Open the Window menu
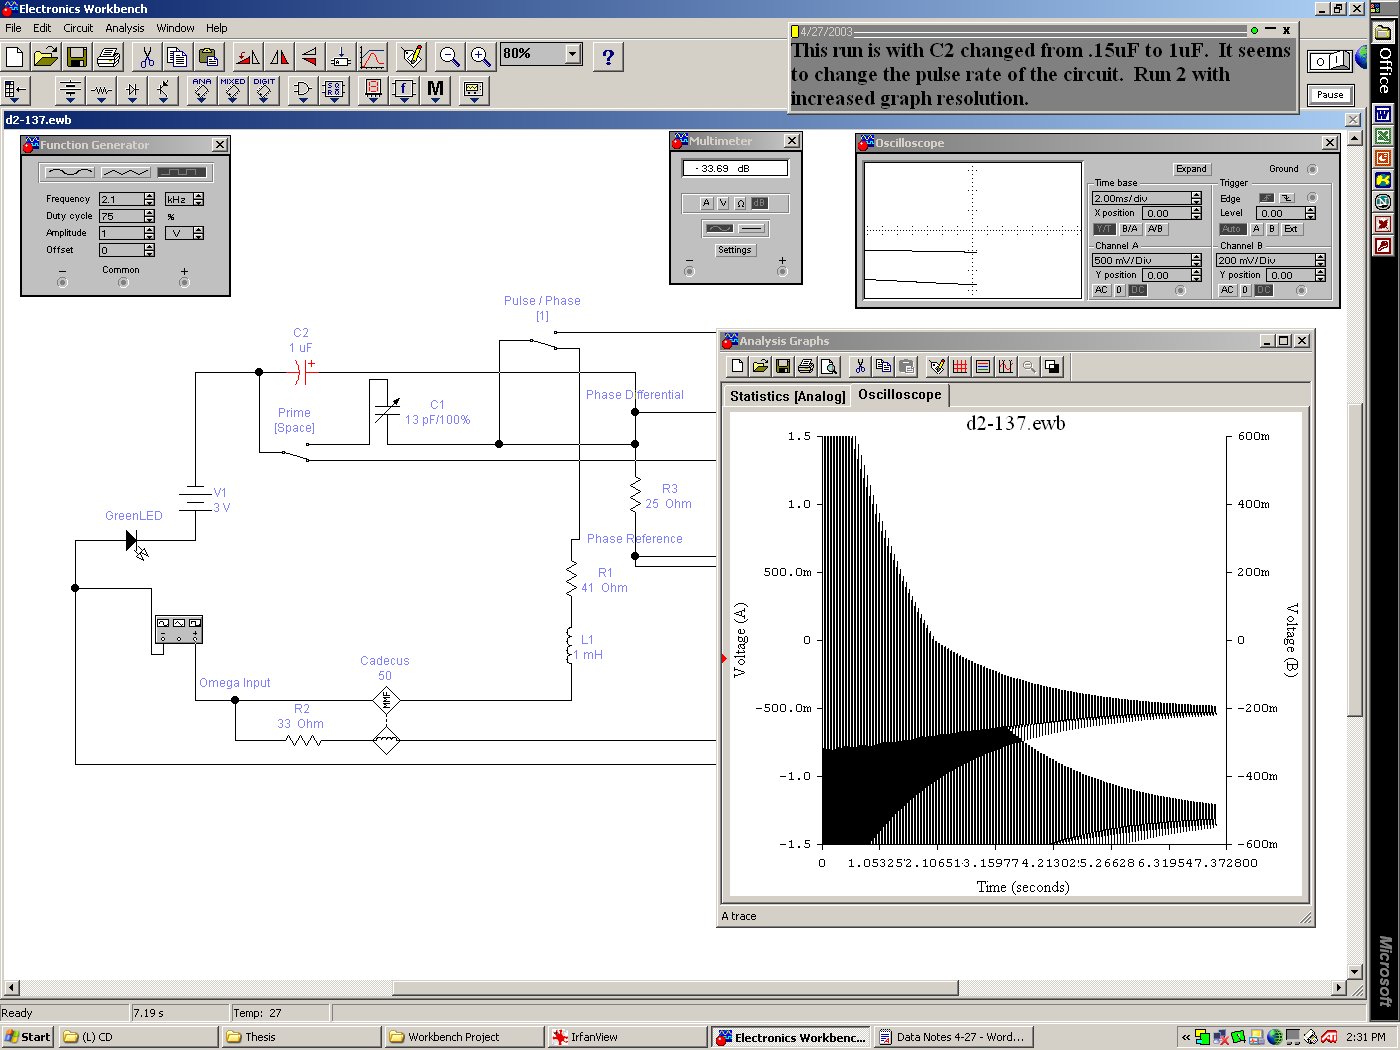The height and width of the screenshot is (1050, 1400). [175, 28]
